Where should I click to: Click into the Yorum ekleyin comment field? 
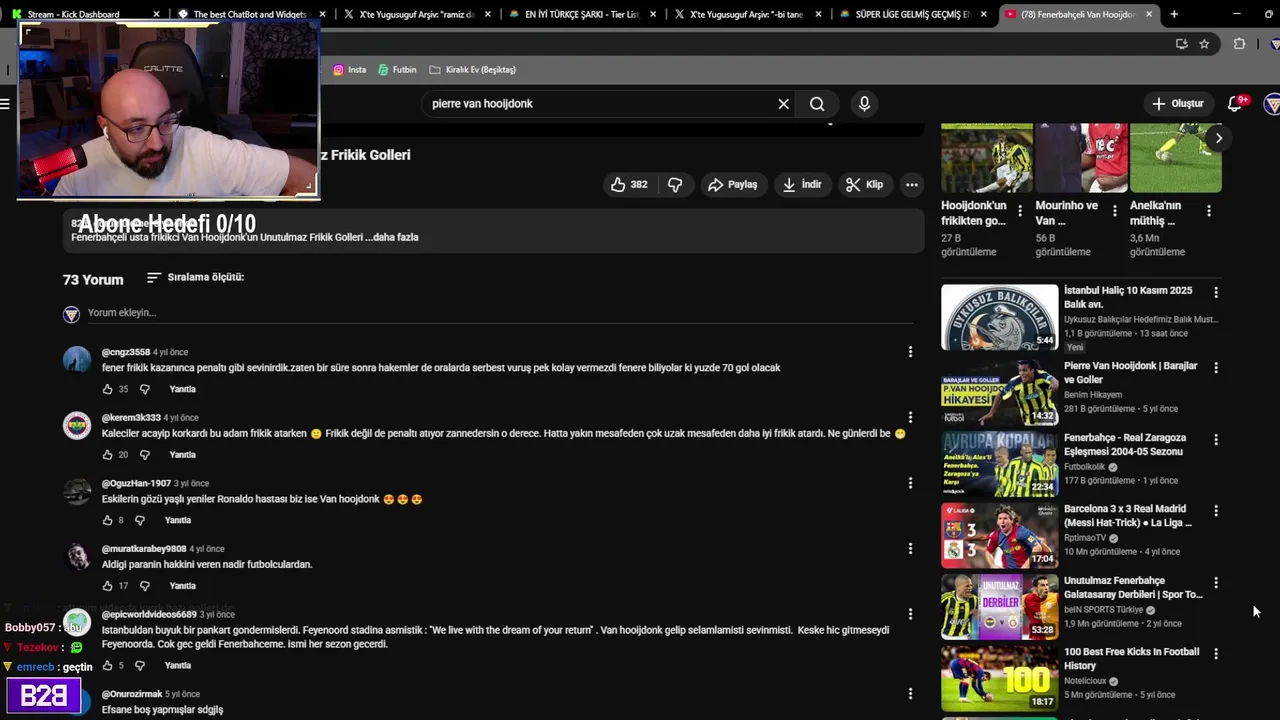coord(500,313)
